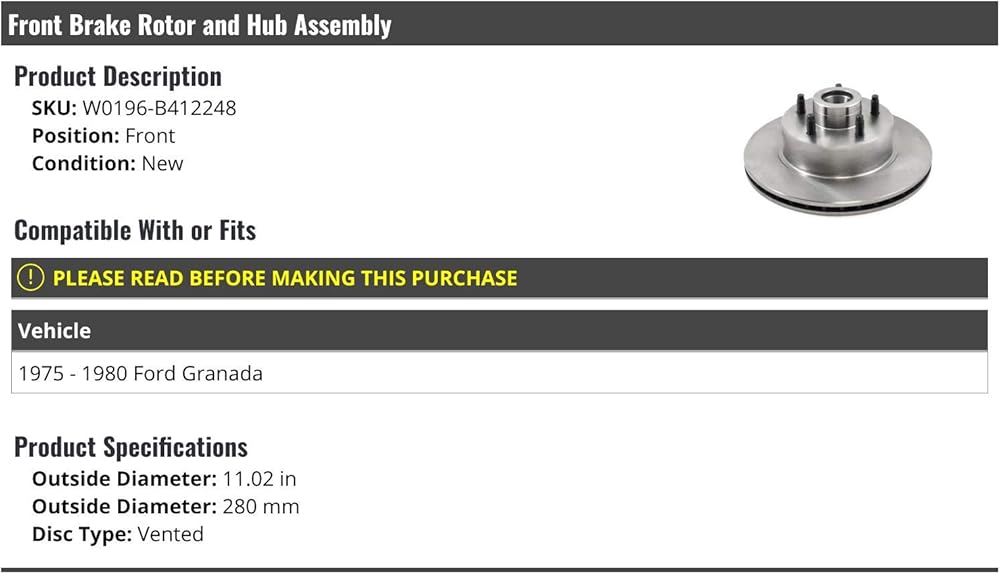Viewport: 1000px width, 574px height.
Task: Click the Disc Type label
Action: click(82, 534)
